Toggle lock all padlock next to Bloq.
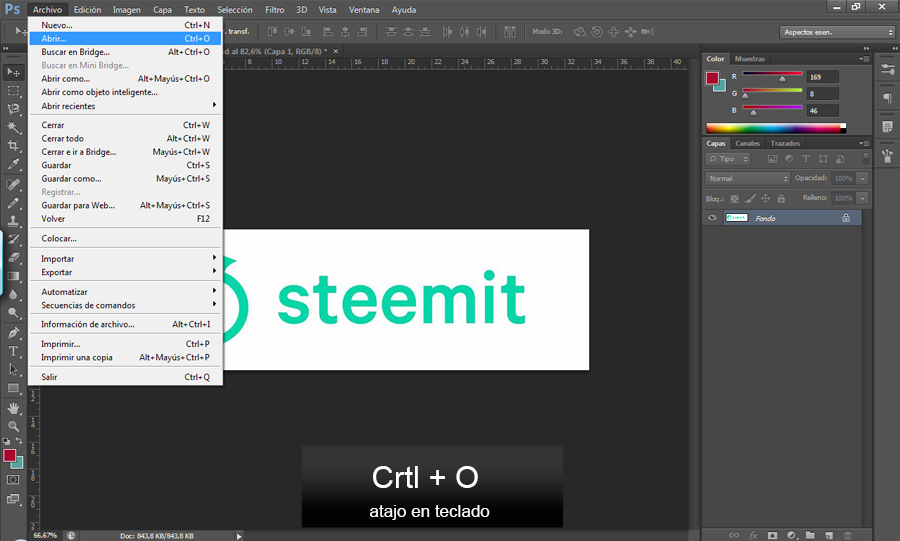The height and width of the screenshot is (541, 900). click(x=781, y=199)
